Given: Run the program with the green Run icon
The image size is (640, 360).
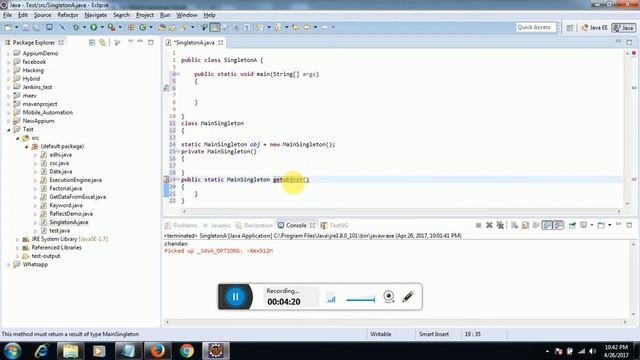Looking at the screenshot, I should [93, 27].
